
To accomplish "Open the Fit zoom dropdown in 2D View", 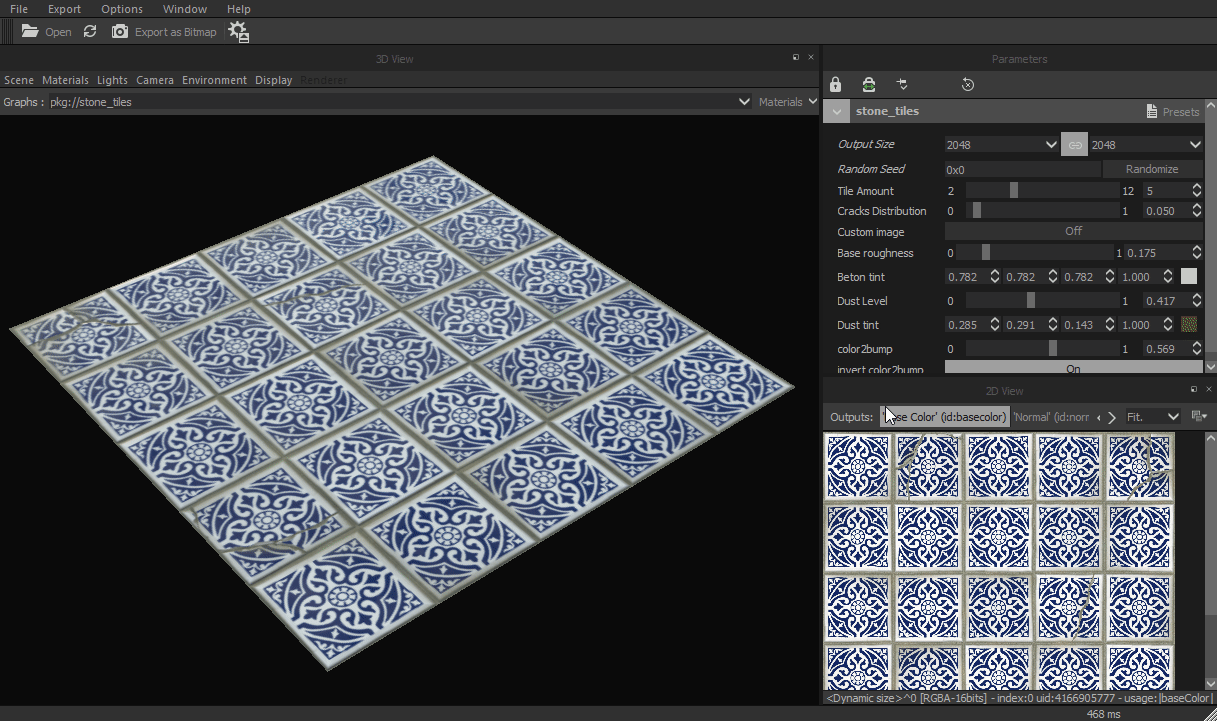I will point(1152,417).
